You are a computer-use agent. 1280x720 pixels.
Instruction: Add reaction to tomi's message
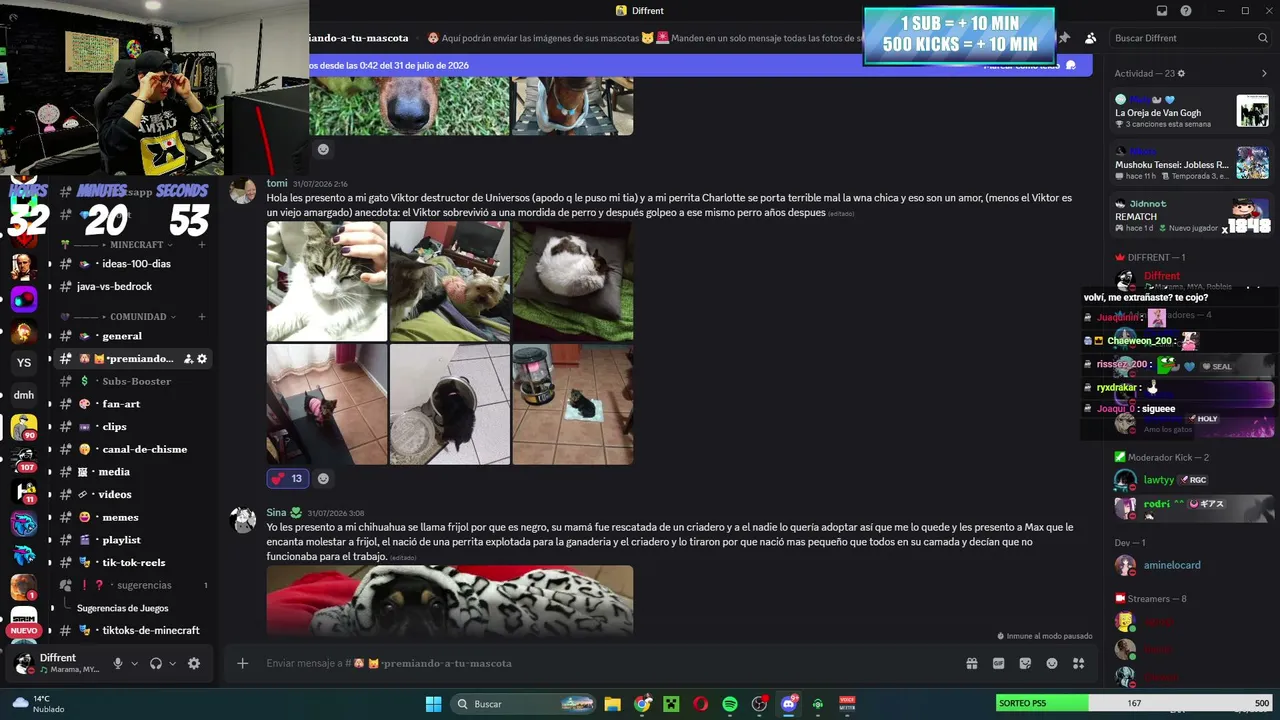pyautogui.click(x=323, y=479)
